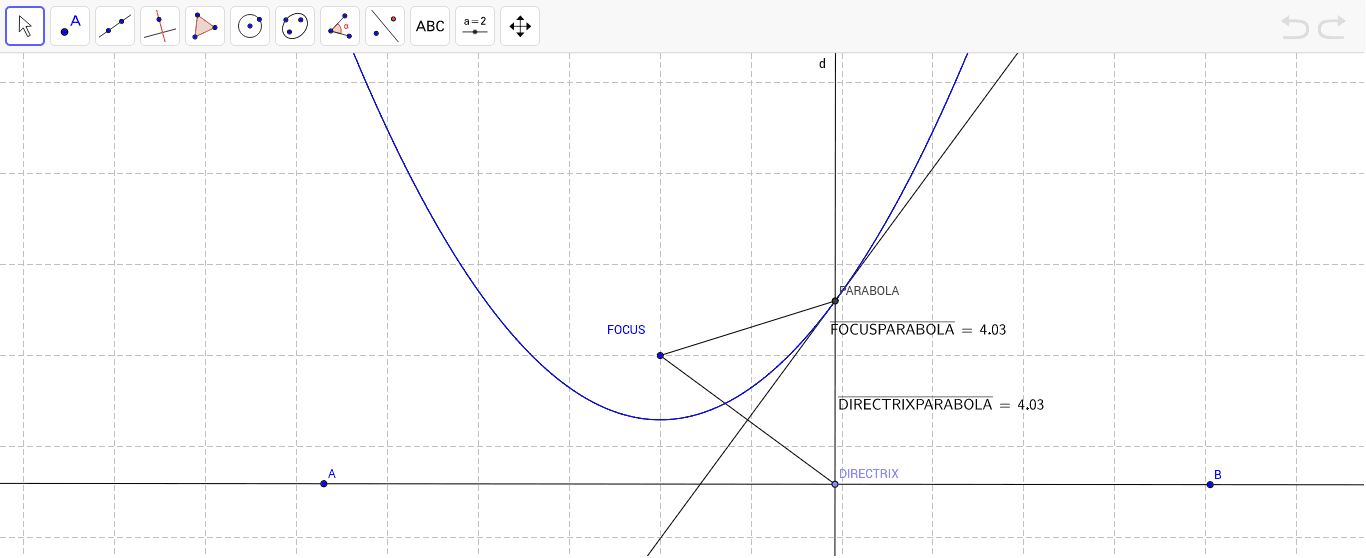This screenshot has width=1366, height=558.
Task: Select the Polygon tool
Action: coord(205,26)
